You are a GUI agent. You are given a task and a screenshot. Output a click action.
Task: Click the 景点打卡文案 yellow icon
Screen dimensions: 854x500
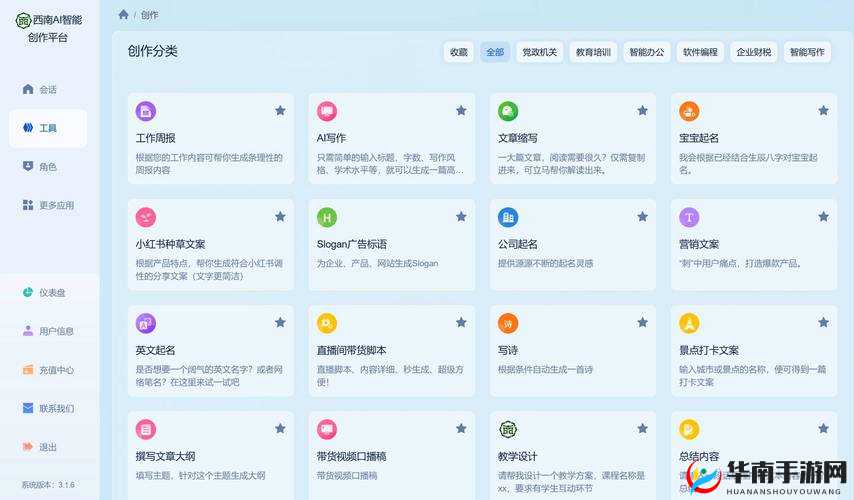pyautogui.click(x=689, y=324)
